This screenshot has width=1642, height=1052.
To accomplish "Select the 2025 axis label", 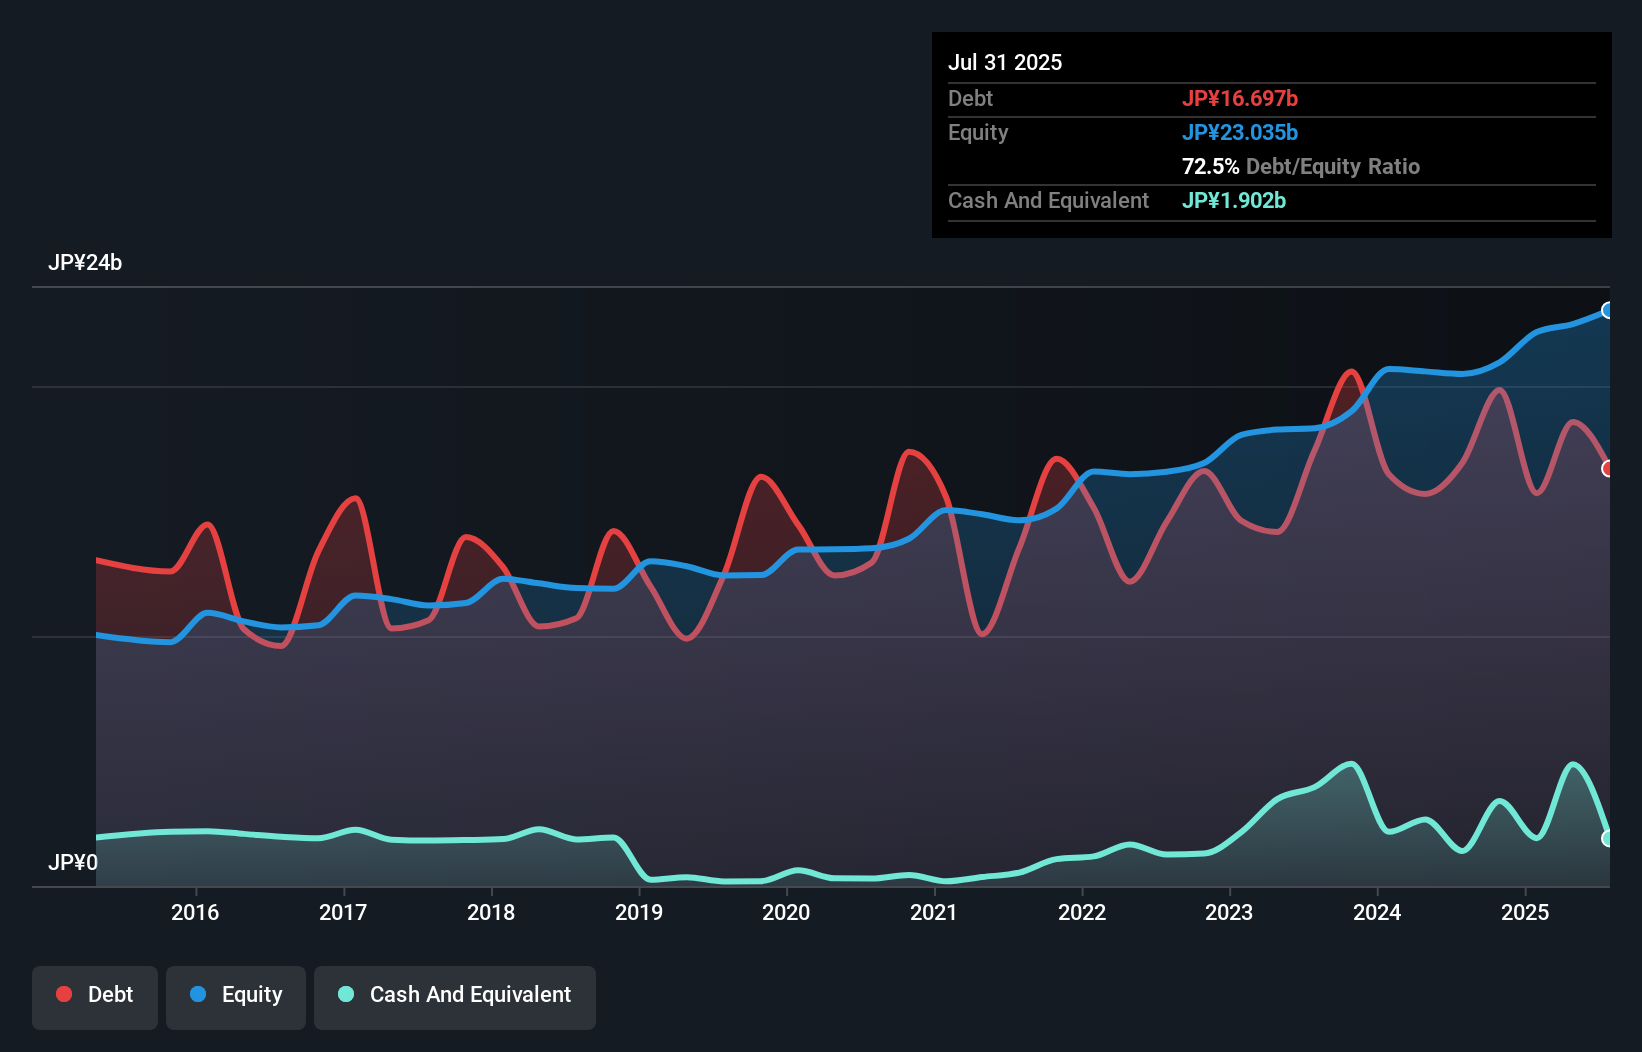I will pos(1524,912).
